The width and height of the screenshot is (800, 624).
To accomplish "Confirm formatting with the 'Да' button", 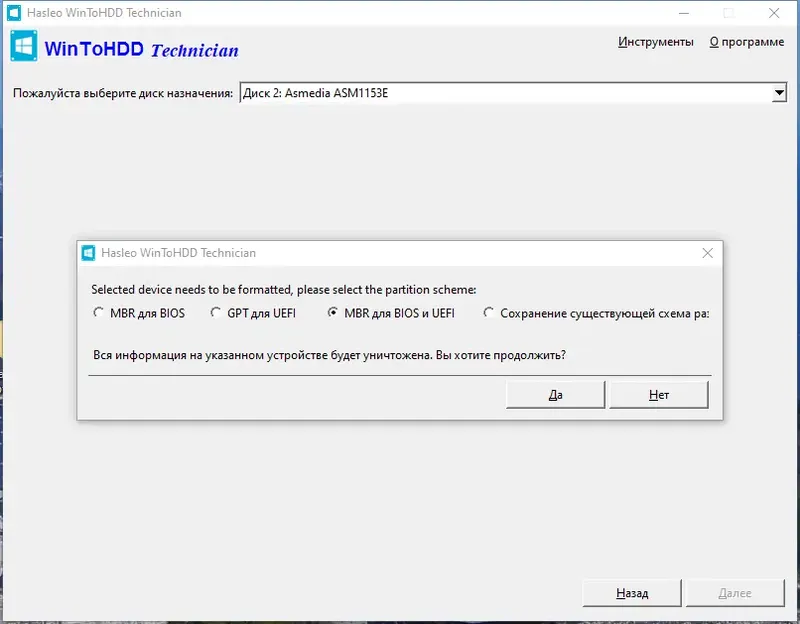I will [x=555, y=394].
